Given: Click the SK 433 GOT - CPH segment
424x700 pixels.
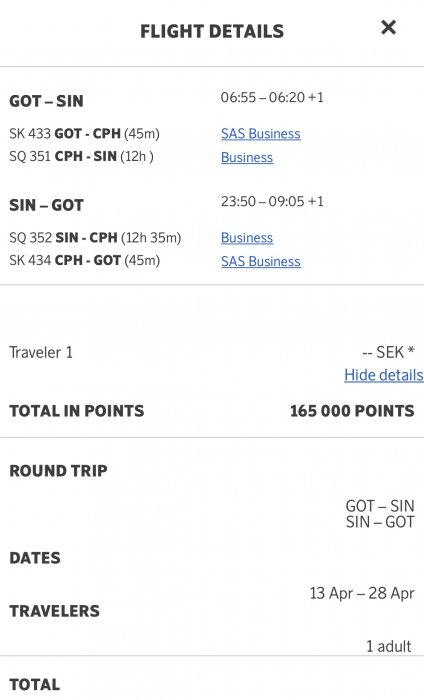Looking at the screenshot, I should click(x=84, y=133).
